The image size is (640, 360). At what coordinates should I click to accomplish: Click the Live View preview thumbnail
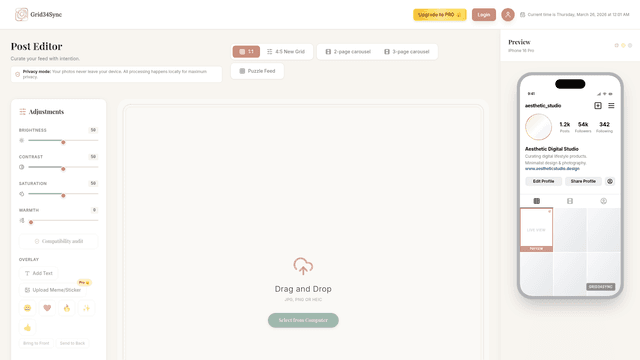pos(536,230)
